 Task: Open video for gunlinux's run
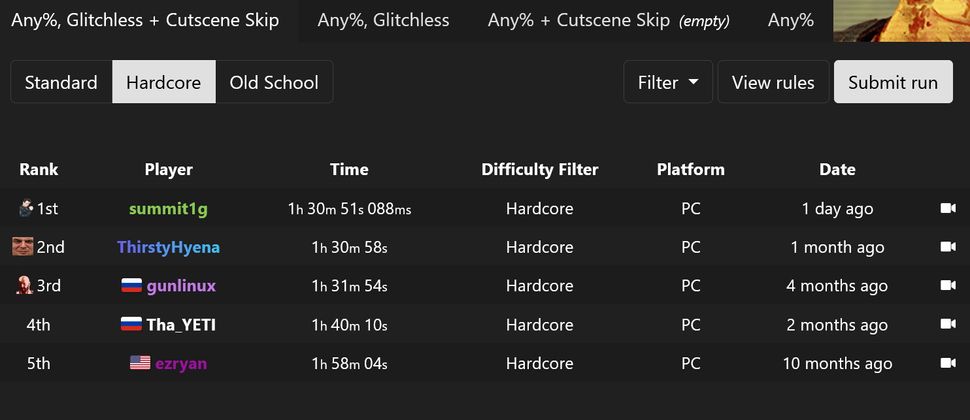tap(948, 286)
